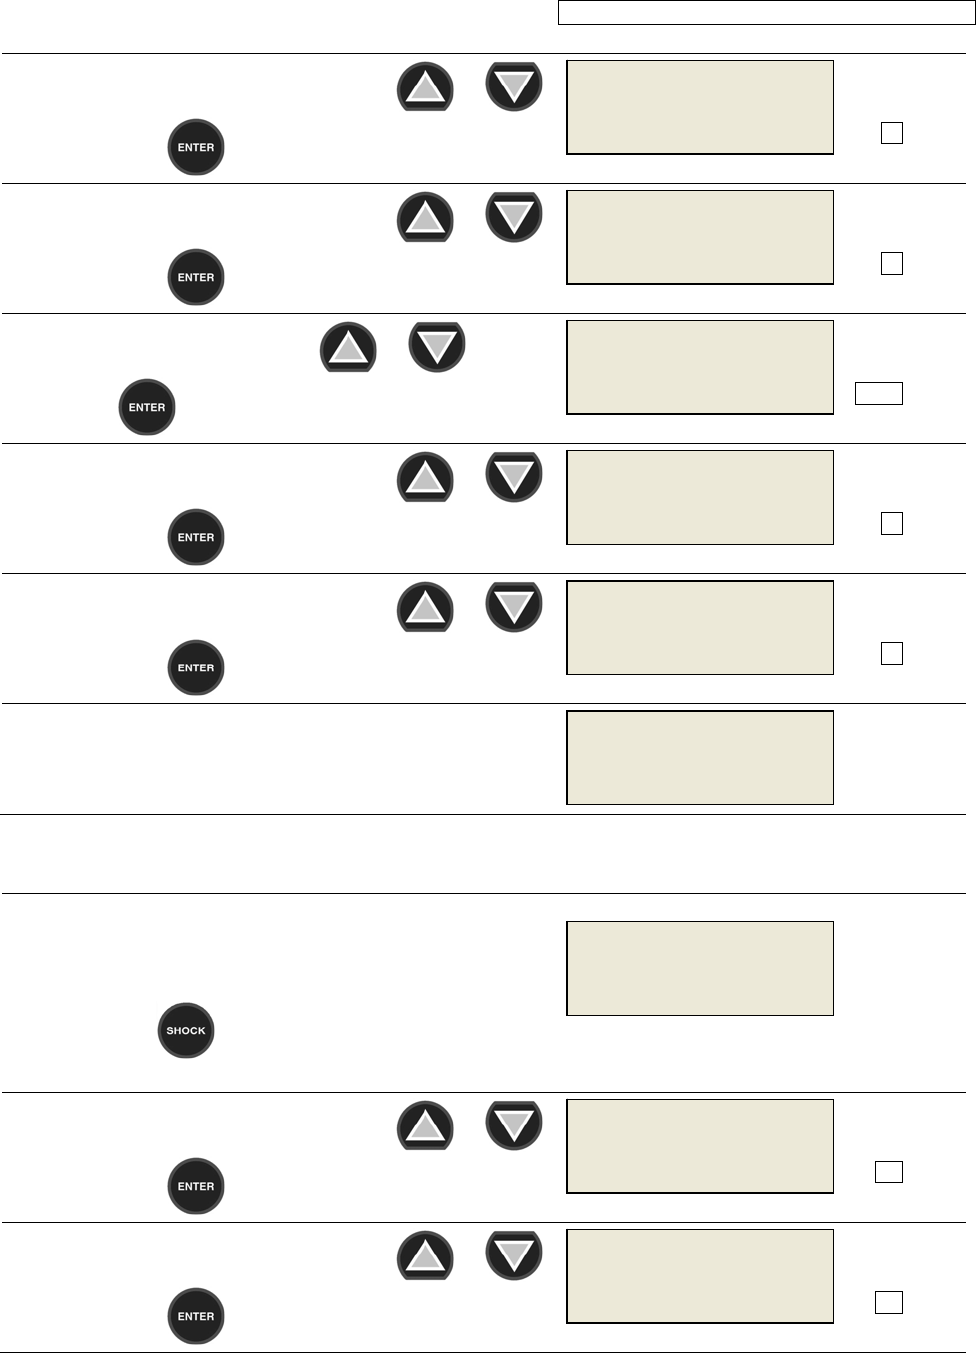
Task: Tick the checkbox beside the fifth display
Action: tap(891, 653)
